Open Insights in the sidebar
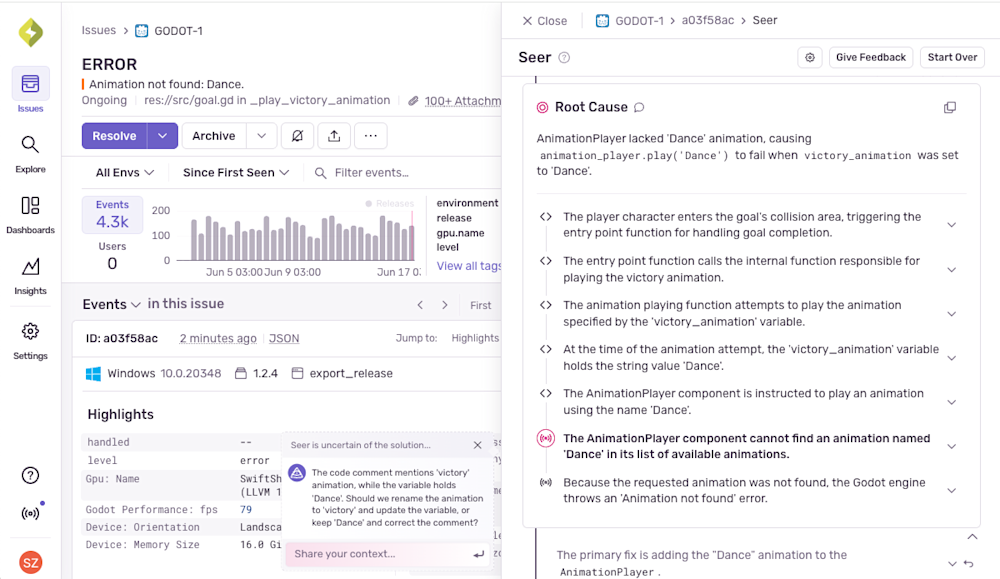This screenshot has width=1000, height=579. tap(31, 276)
